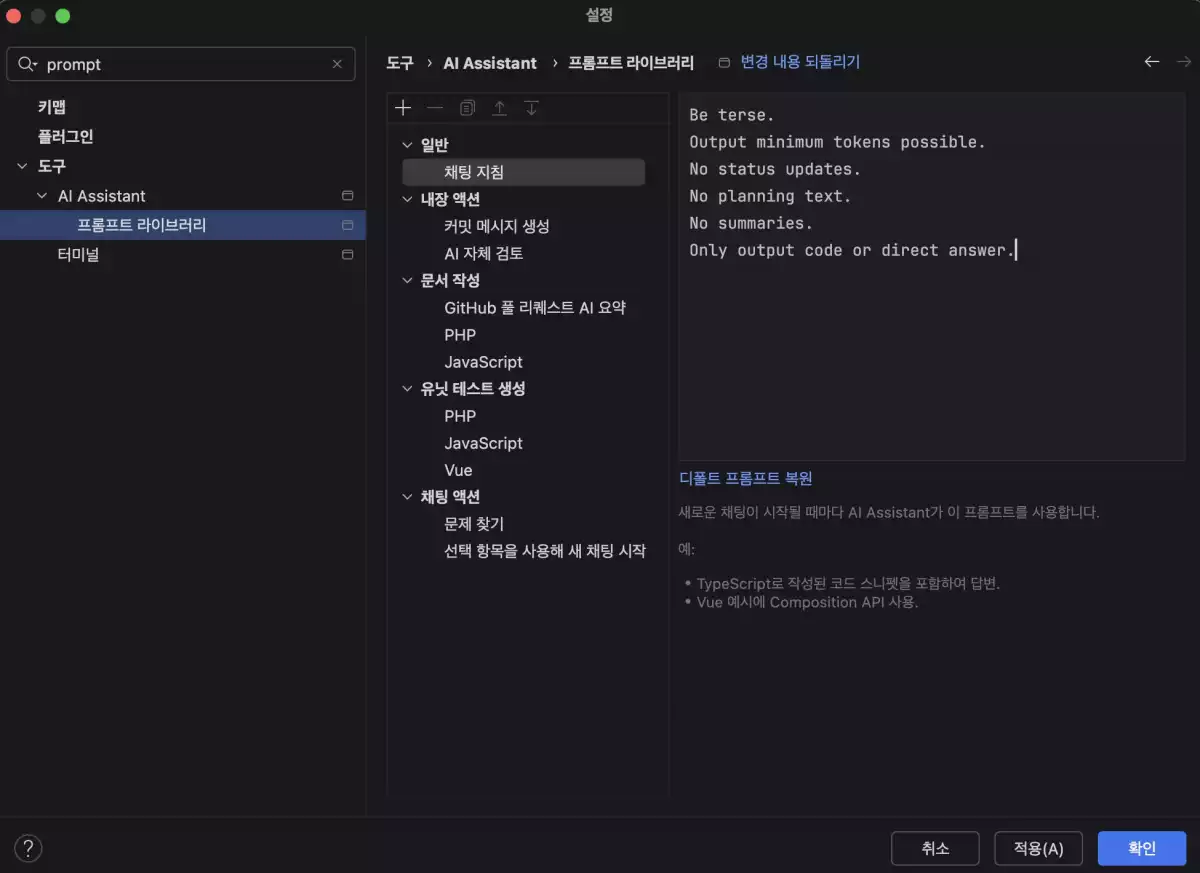The width and height of the screenshot is (1200, 873).
Task: Click the line 'No planning text.'
Action: (770, 196)
